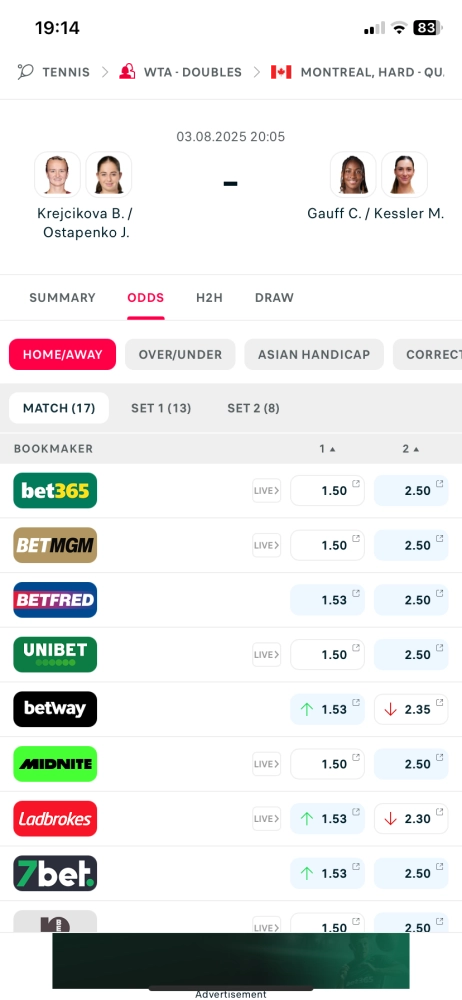This screenshot has width=462, height=1000.
Task: Sort bookmakers by column 1 odds
Action: 327,449
